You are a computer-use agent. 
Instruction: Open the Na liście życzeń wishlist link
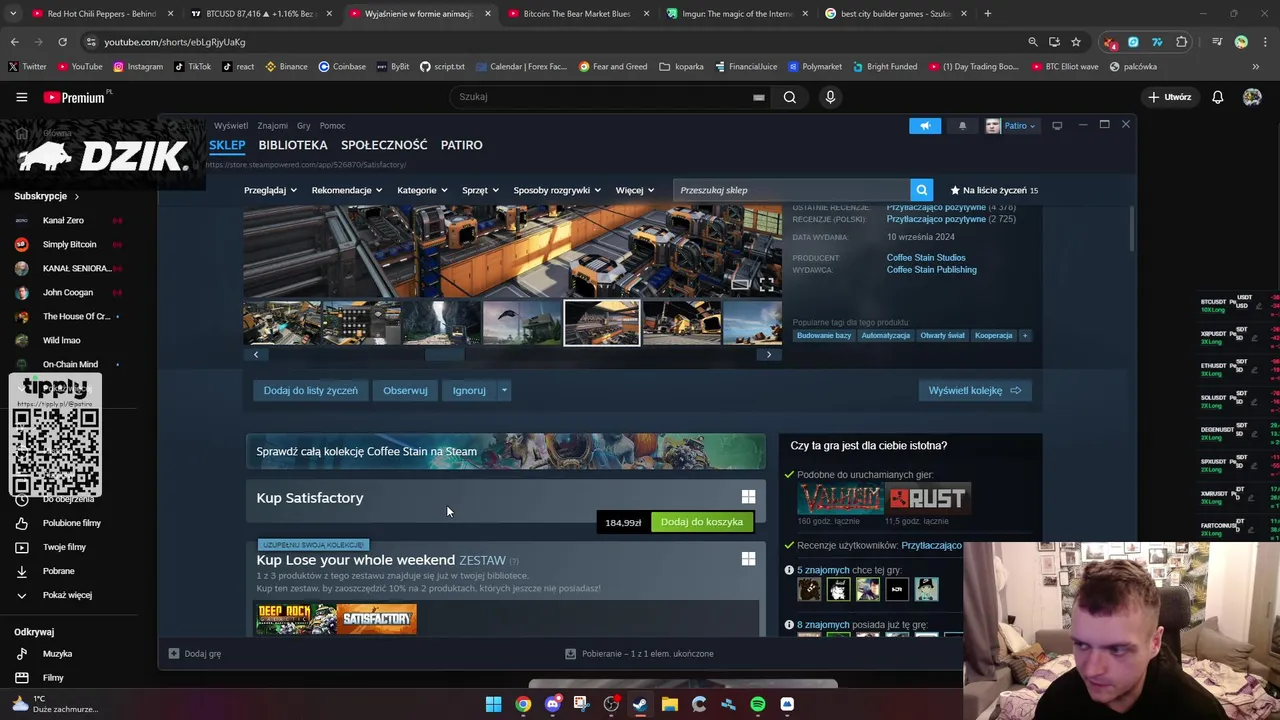pyautogui.click(x=993, y=190)
